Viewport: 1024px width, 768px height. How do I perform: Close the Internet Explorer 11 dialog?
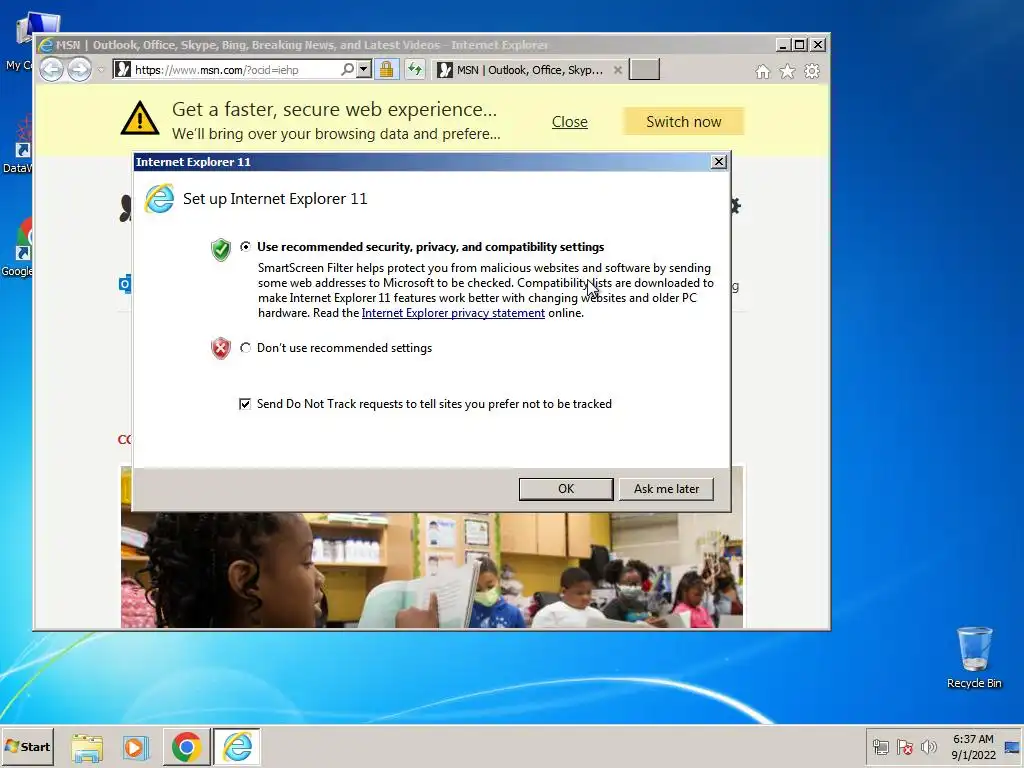point(718,162)
